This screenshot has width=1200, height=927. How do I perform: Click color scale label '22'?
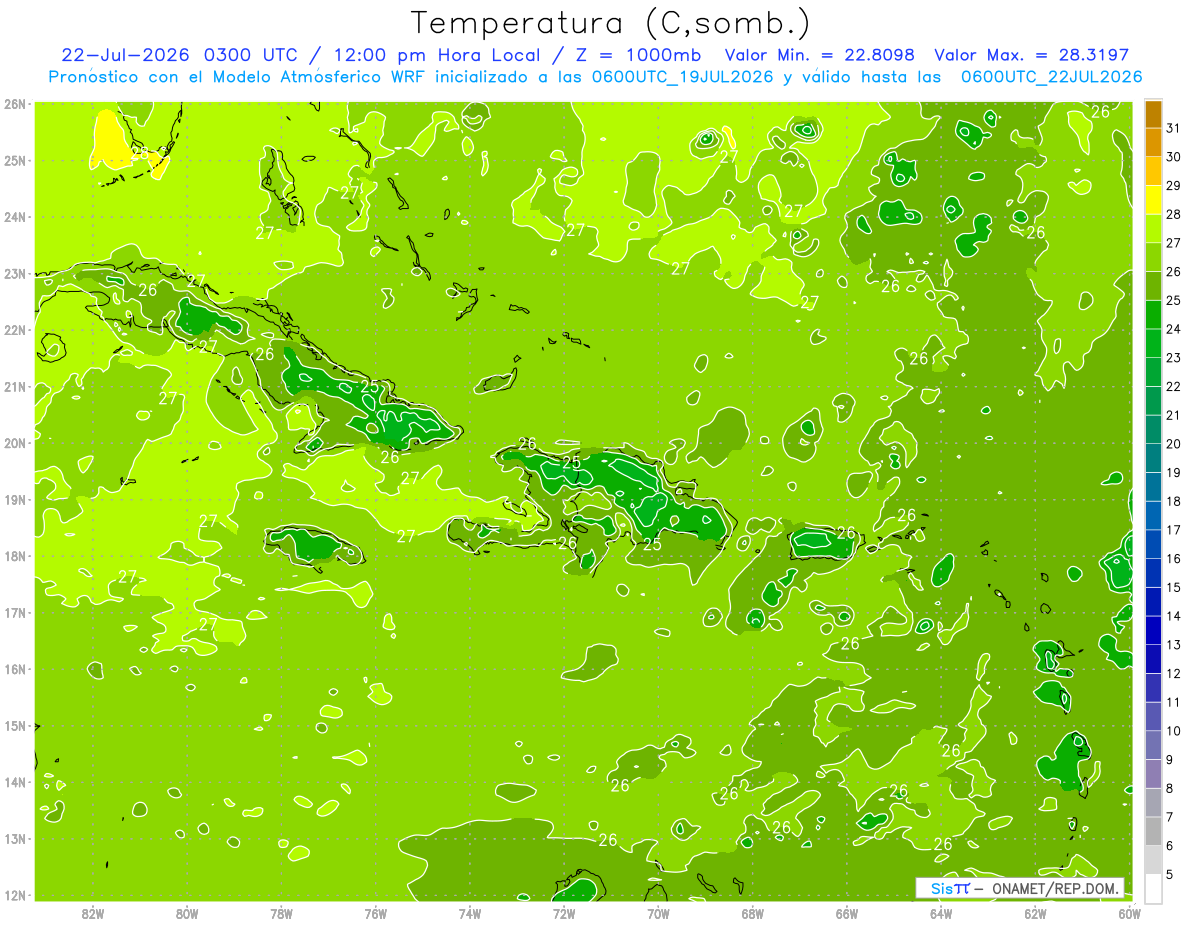coord(1174,386)
